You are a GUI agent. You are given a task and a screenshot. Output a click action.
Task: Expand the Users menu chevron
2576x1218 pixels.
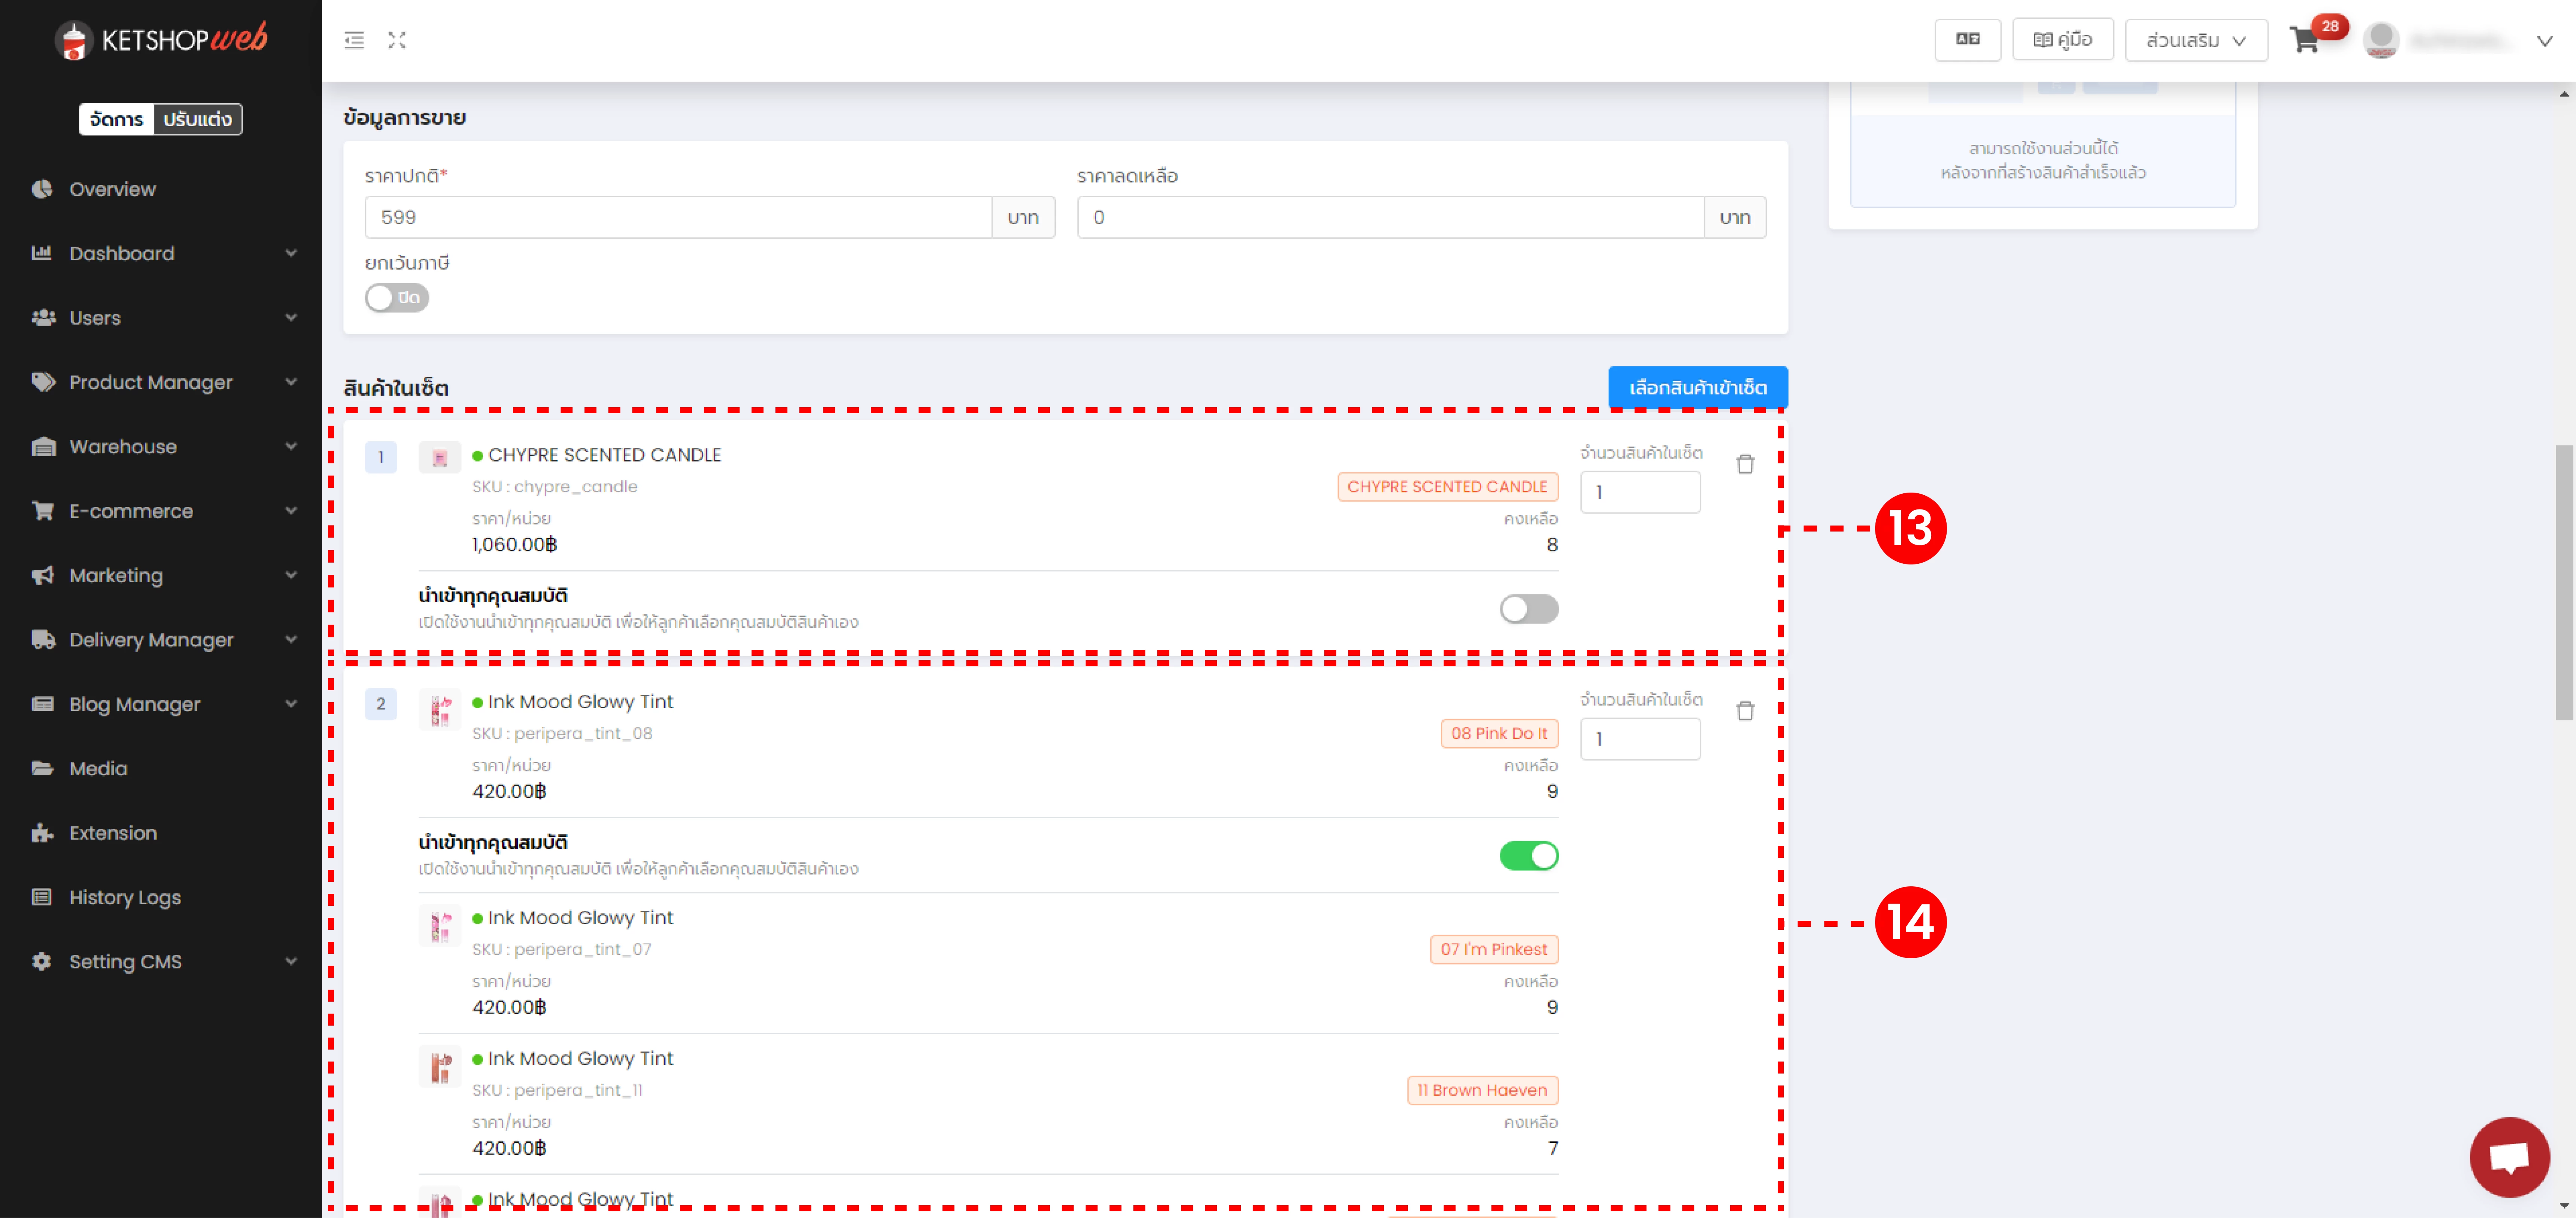[291, 318]
